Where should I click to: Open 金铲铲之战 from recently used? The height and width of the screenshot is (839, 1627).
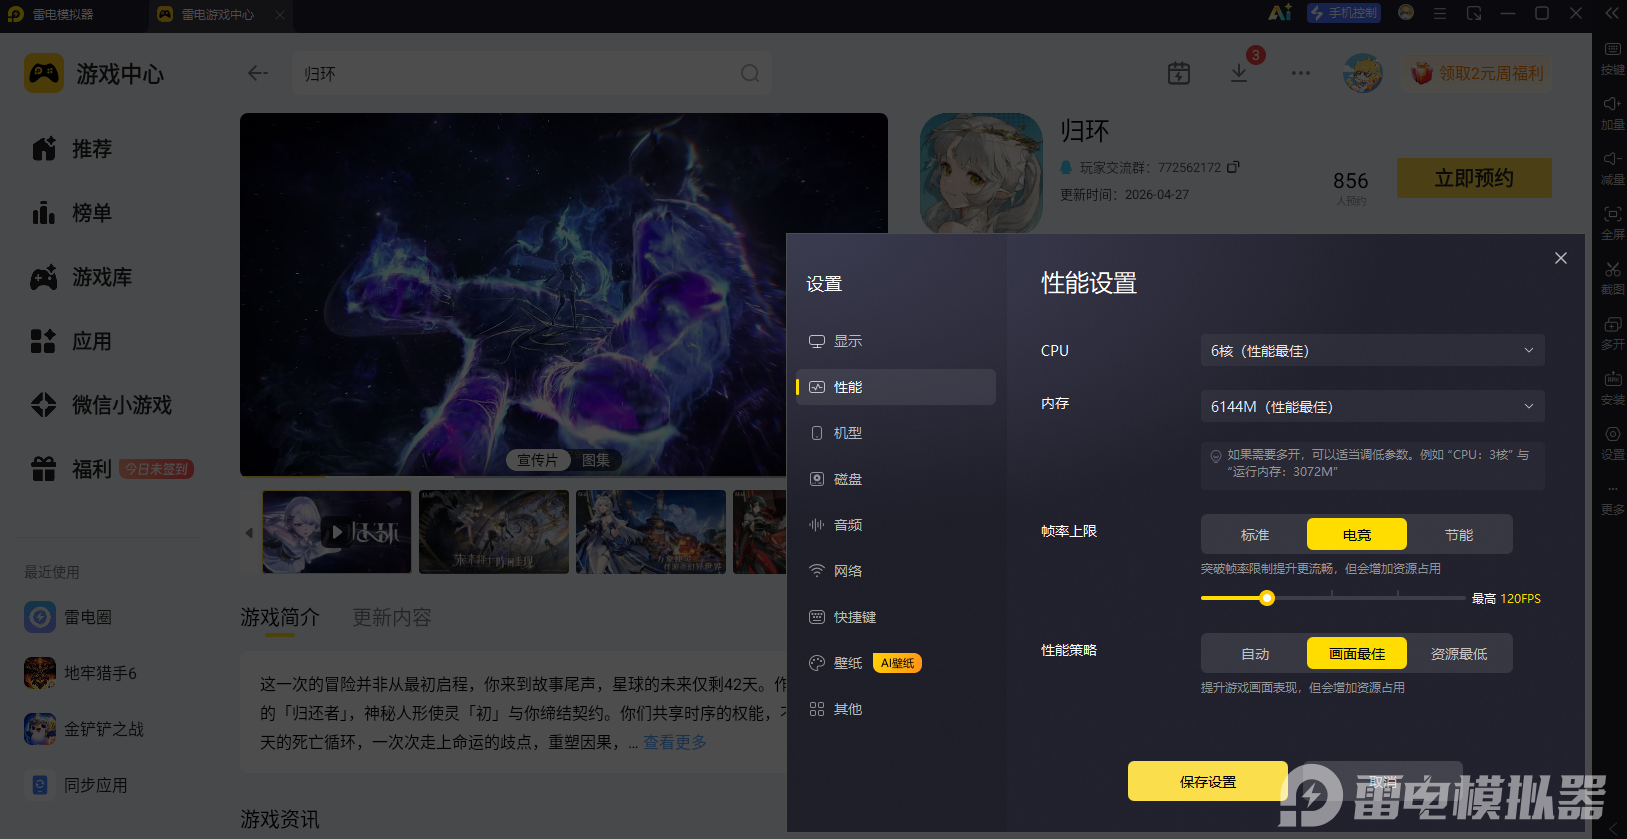[84, 729]
